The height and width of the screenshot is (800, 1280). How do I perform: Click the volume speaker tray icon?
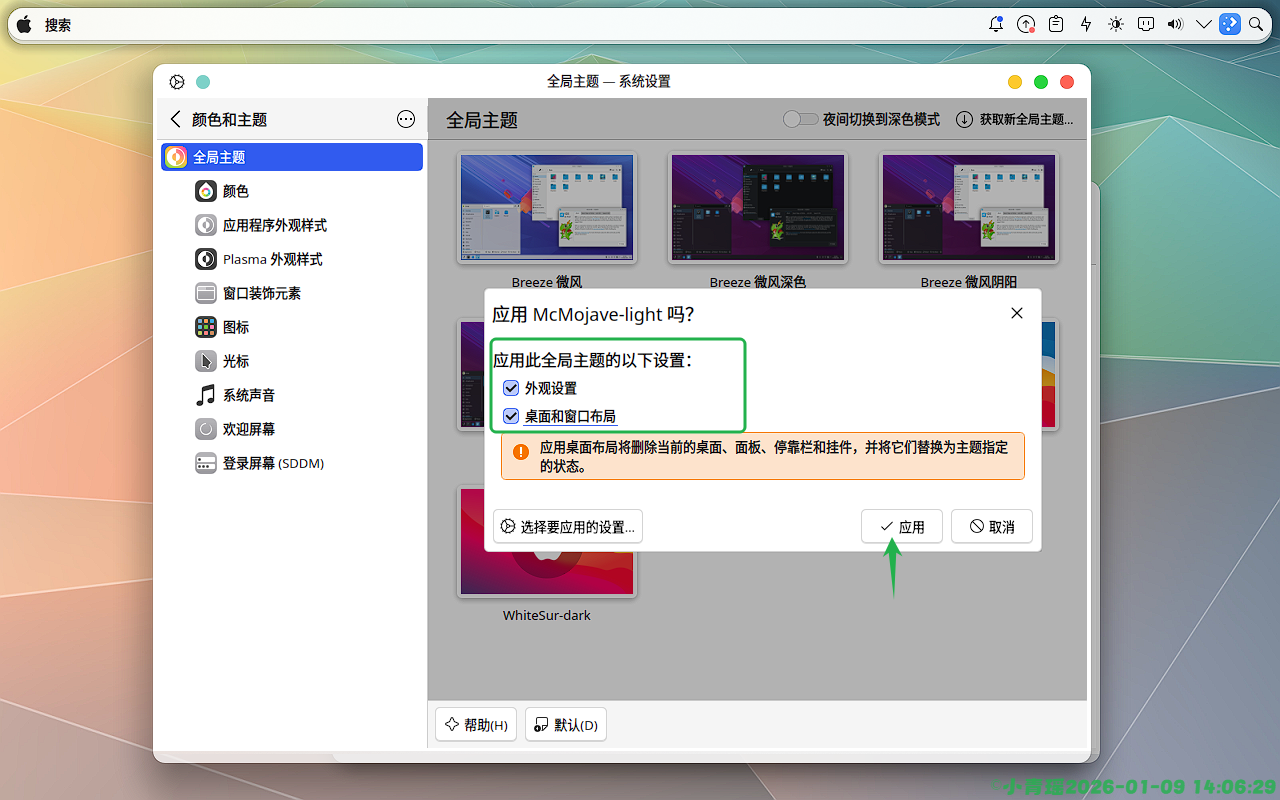pos(1175,24)
